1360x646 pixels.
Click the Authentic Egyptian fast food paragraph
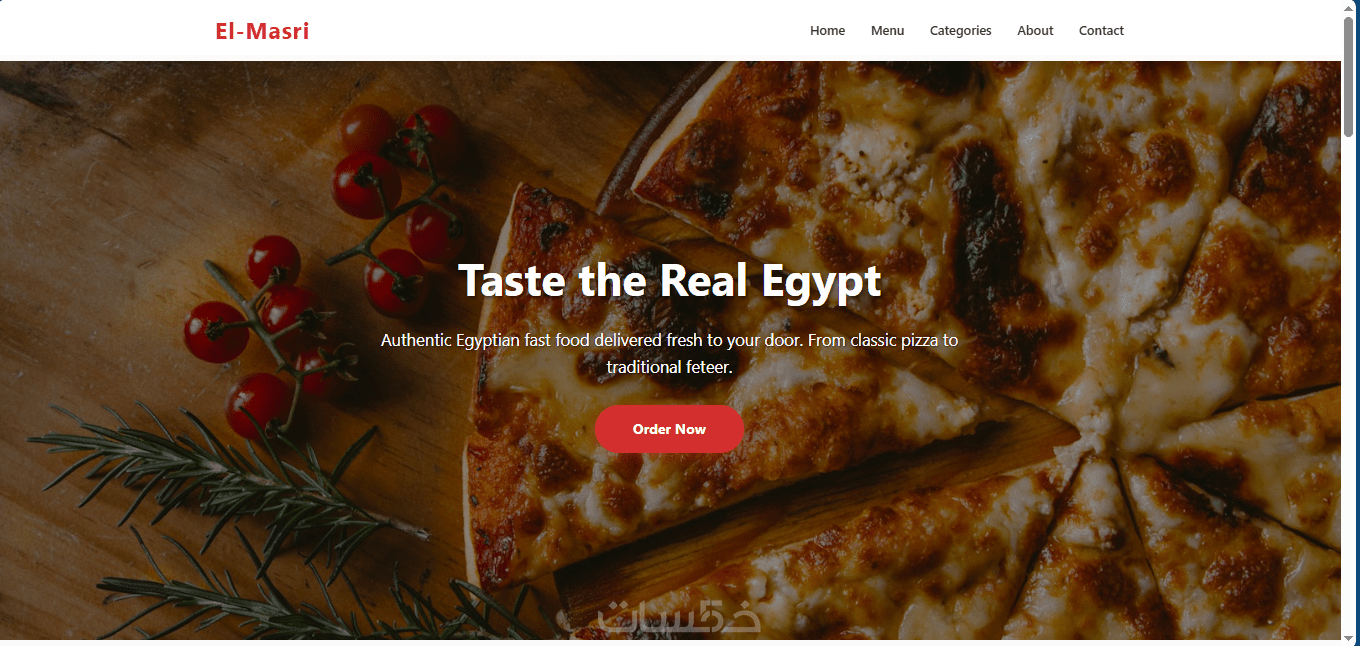(669, 353)
